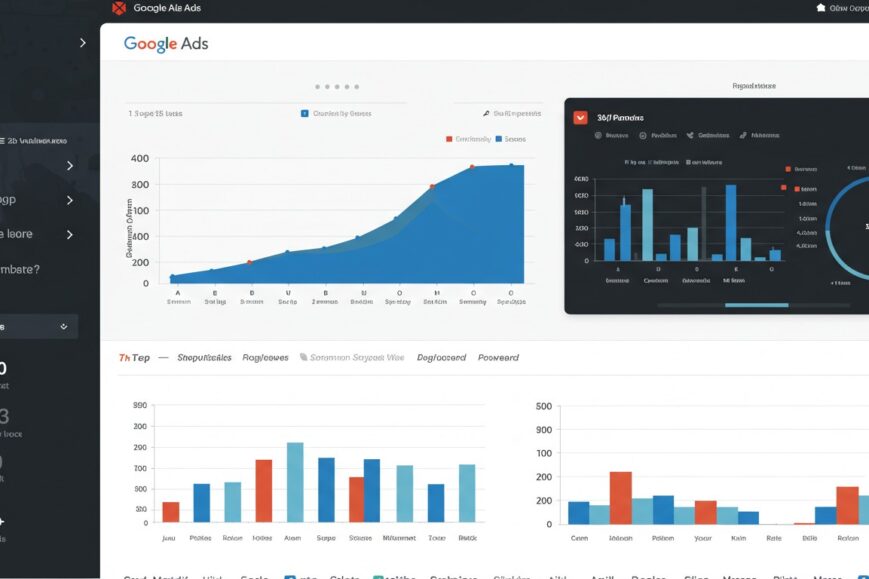Screen dimensions: 869x579
Task: Click the hamburger menu icon in the sidebar
Action: (x=2, y=141)
